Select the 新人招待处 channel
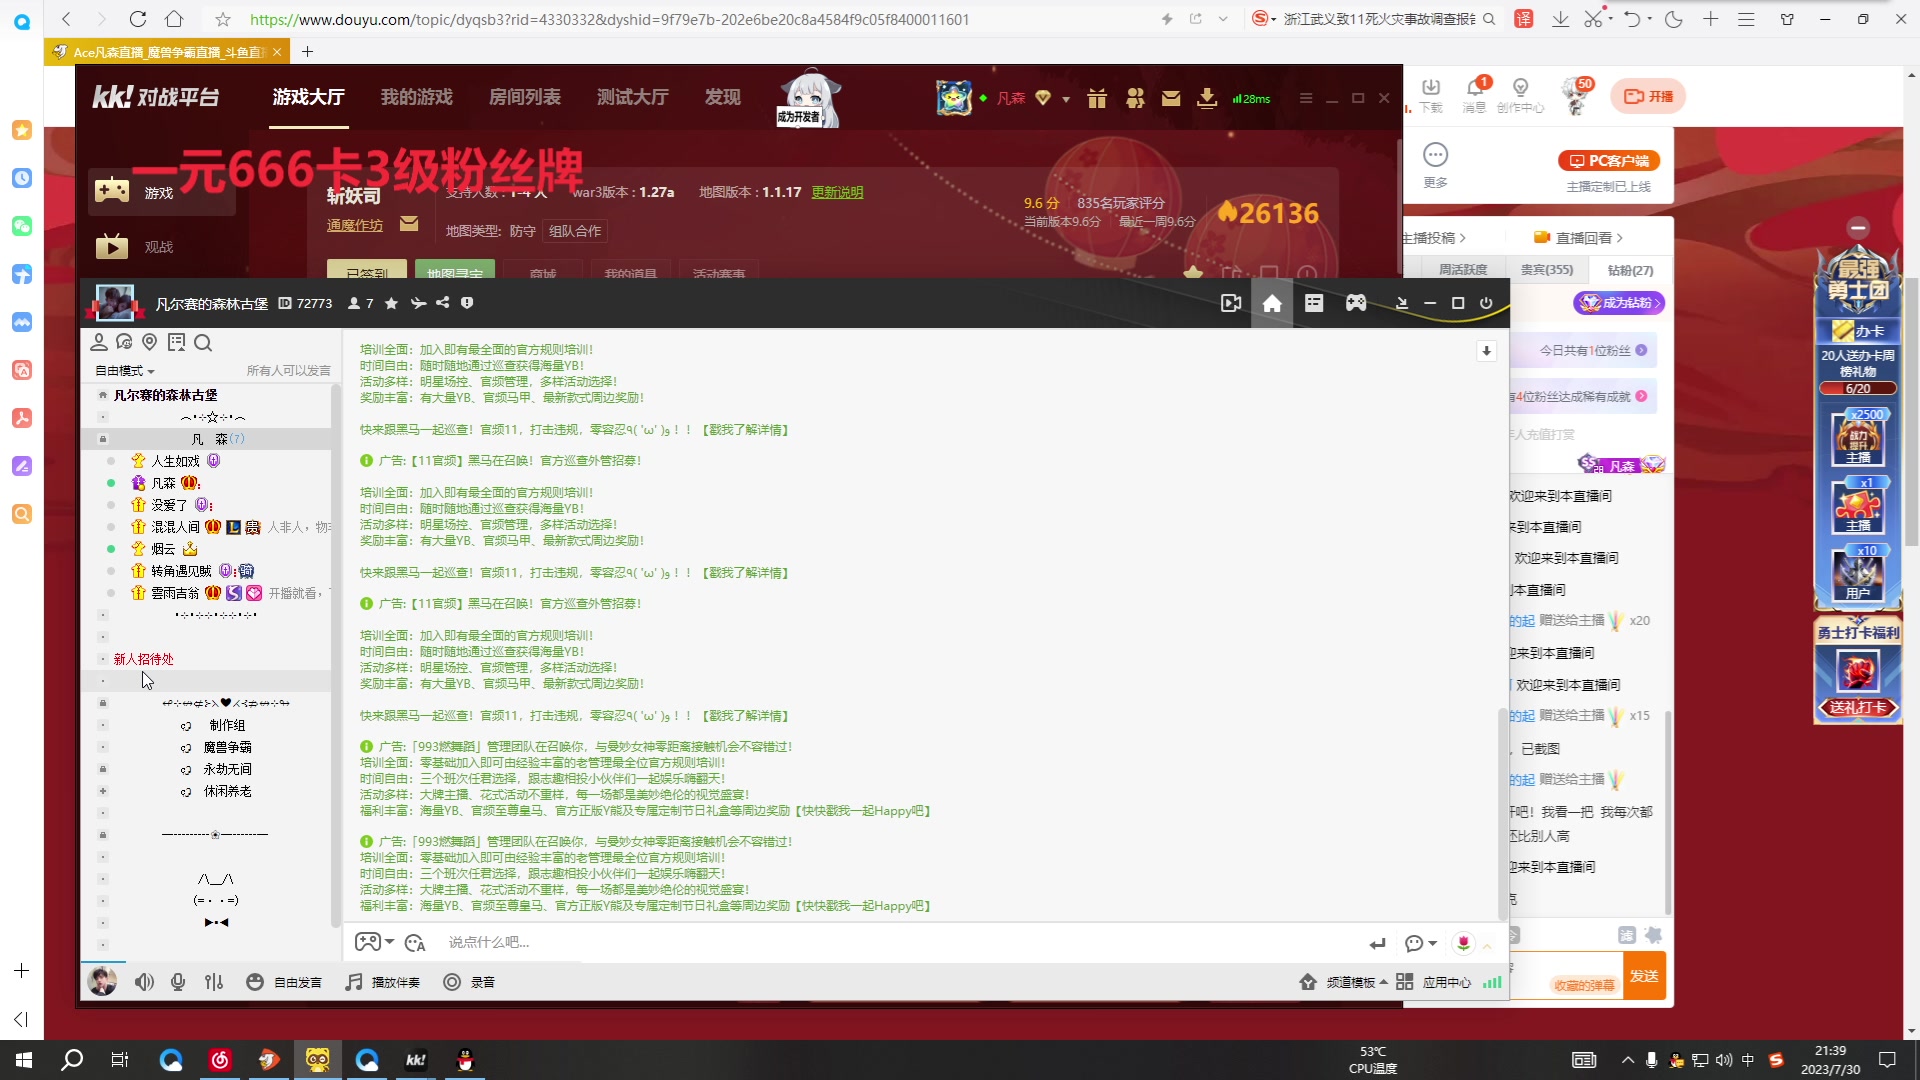 click(x=144, y=659)
